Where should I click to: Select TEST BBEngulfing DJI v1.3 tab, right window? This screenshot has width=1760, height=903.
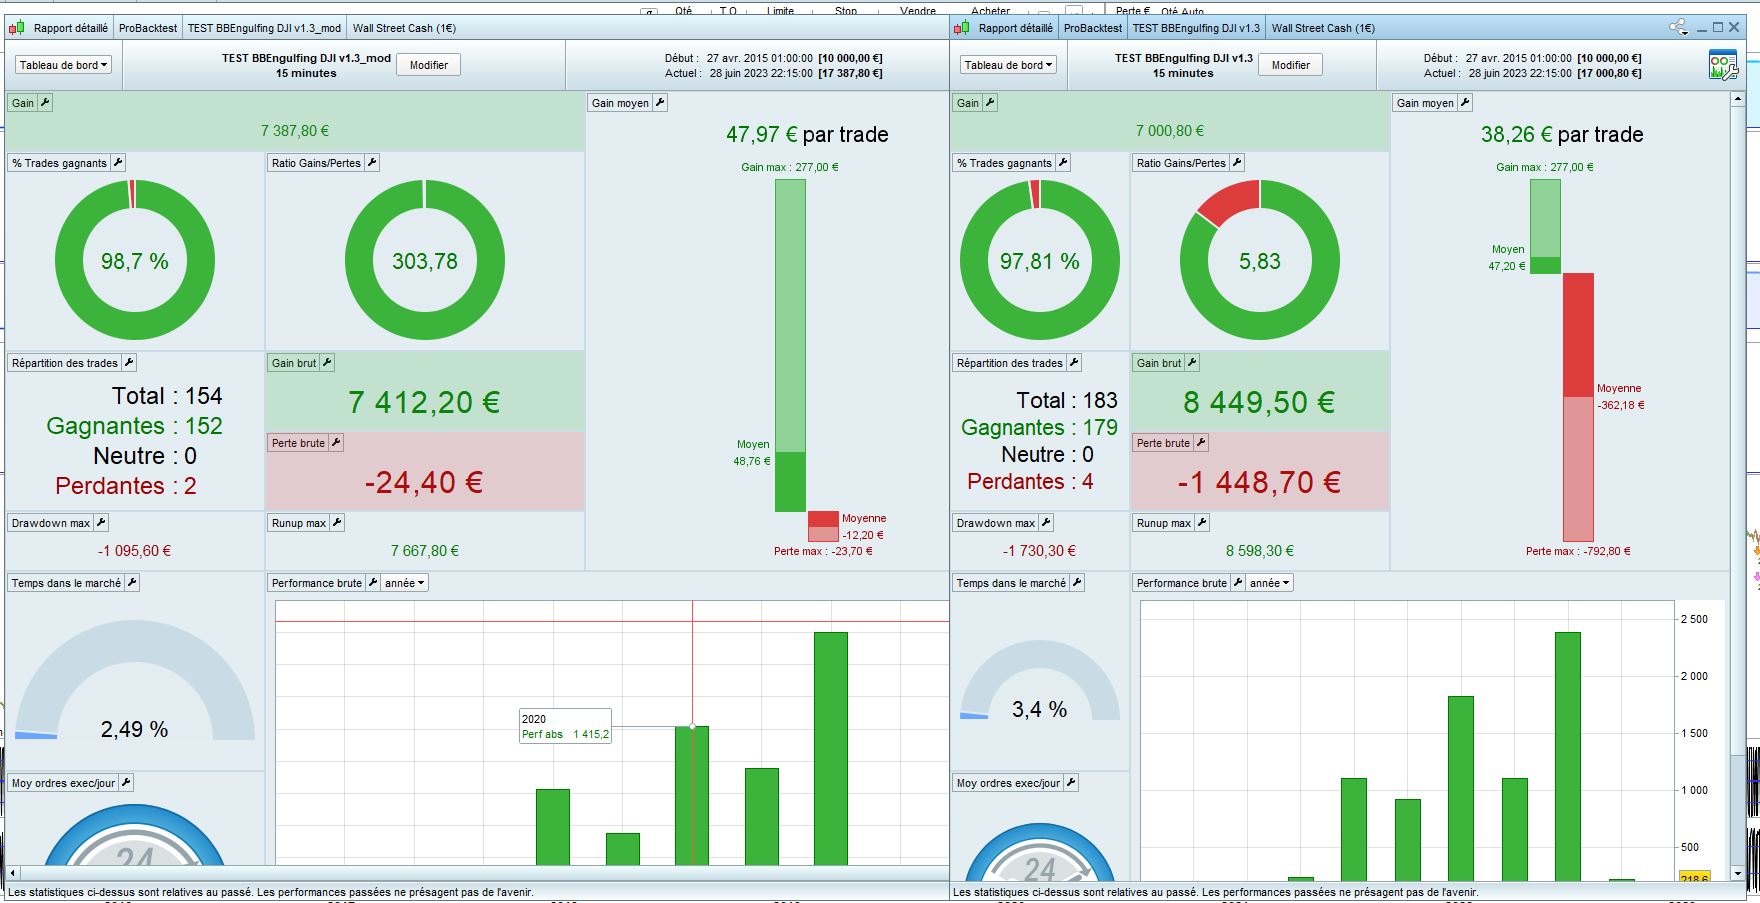click(x=1196, y=28)
